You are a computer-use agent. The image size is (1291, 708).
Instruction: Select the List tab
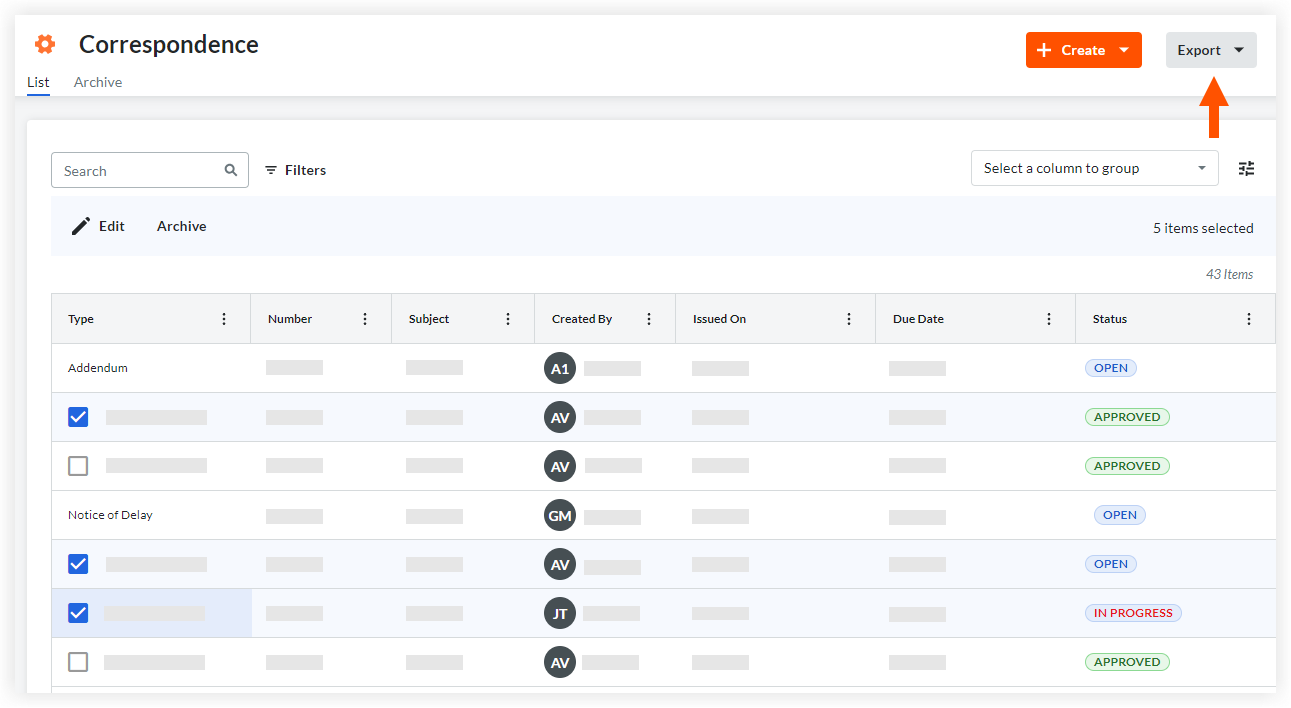(38, 82)
